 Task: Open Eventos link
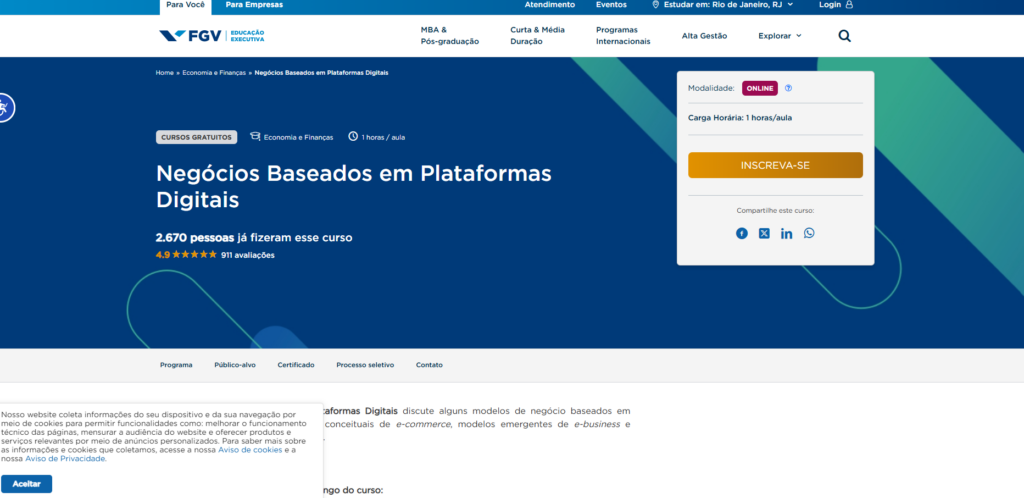click(x=611, y=5)
